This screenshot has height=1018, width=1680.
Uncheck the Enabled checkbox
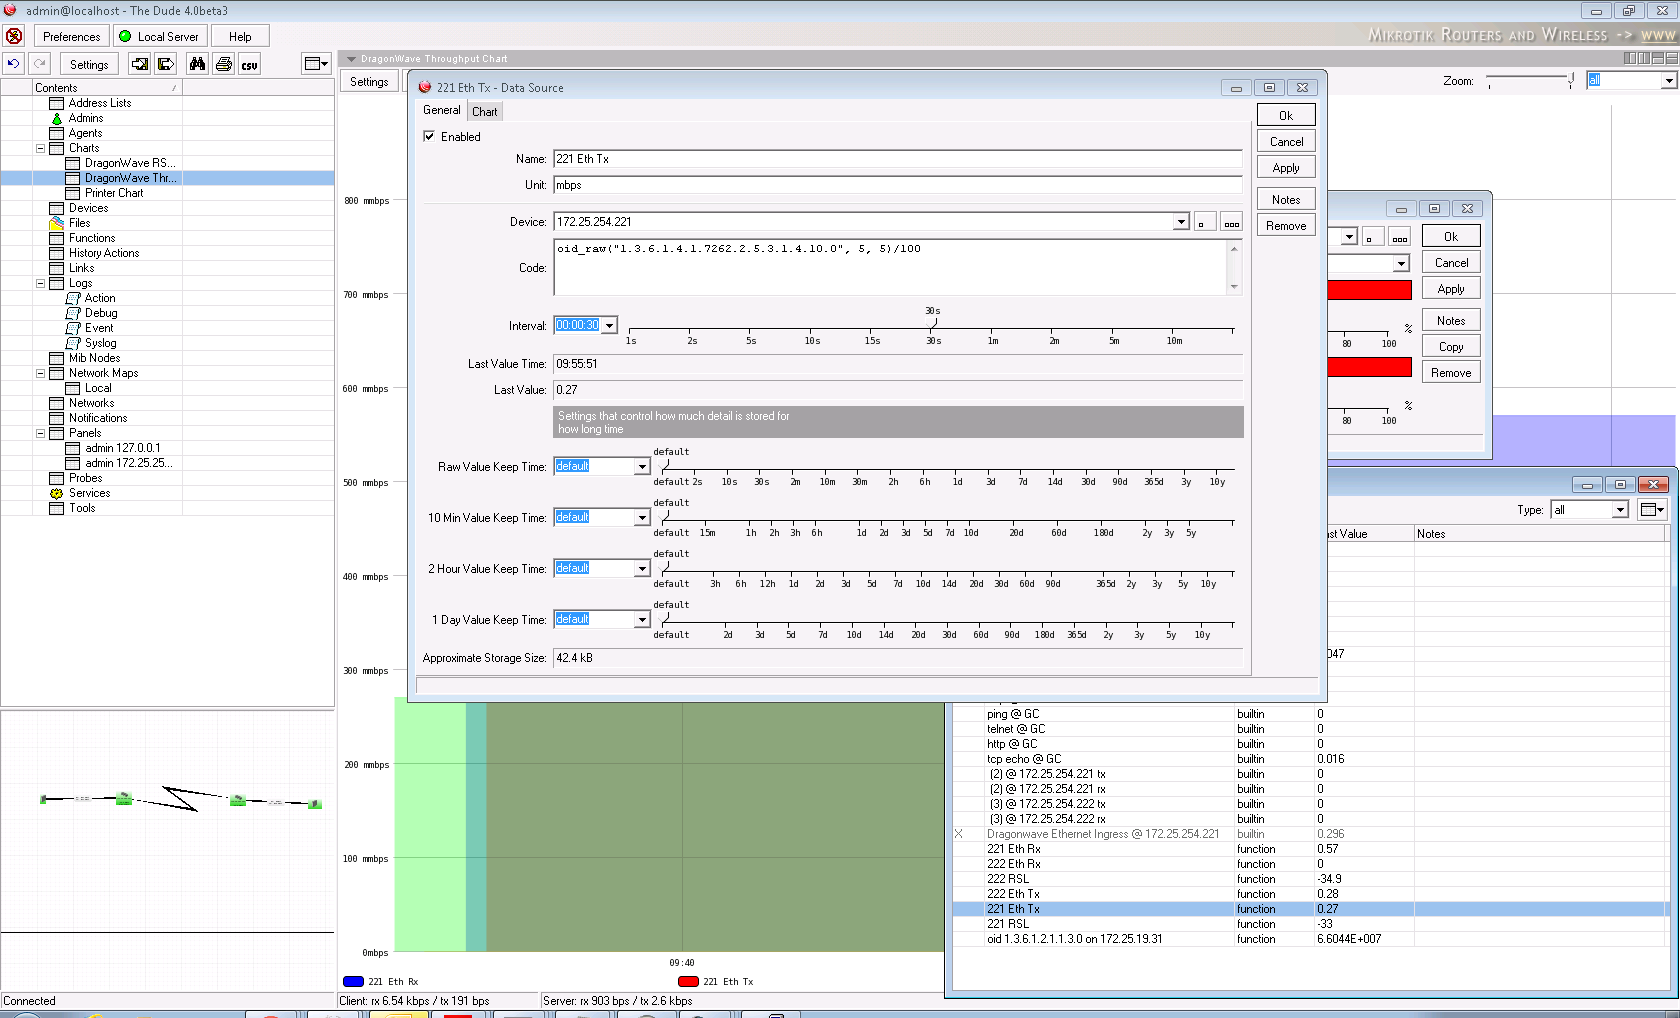430,137
